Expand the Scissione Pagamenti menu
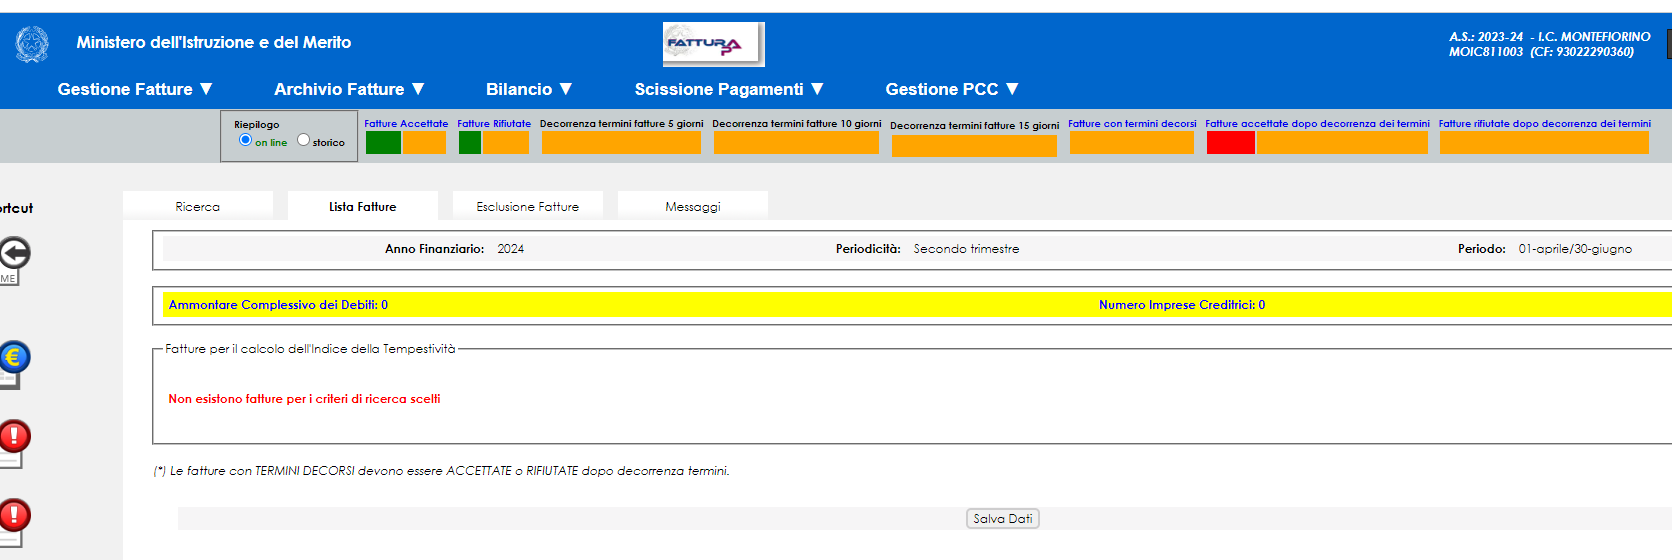The width and height of the screenshot is (1672, 560). [729, 89]
